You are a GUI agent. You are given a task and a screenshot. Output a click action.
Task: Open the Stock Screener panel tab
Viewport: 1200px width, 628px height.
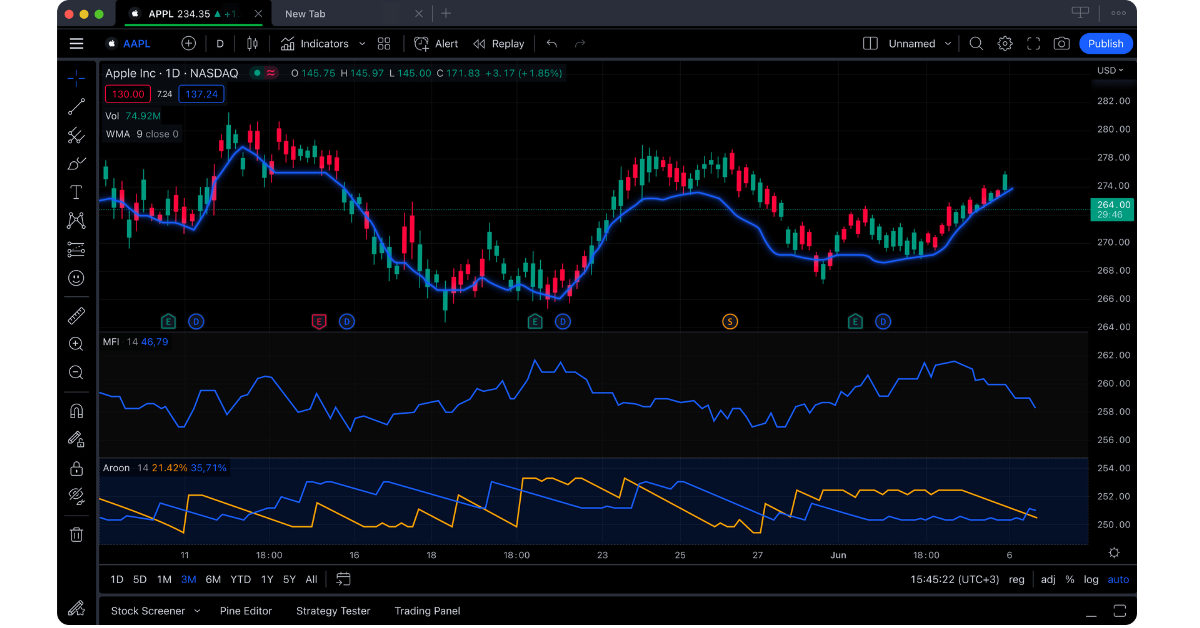pos(148,611)
